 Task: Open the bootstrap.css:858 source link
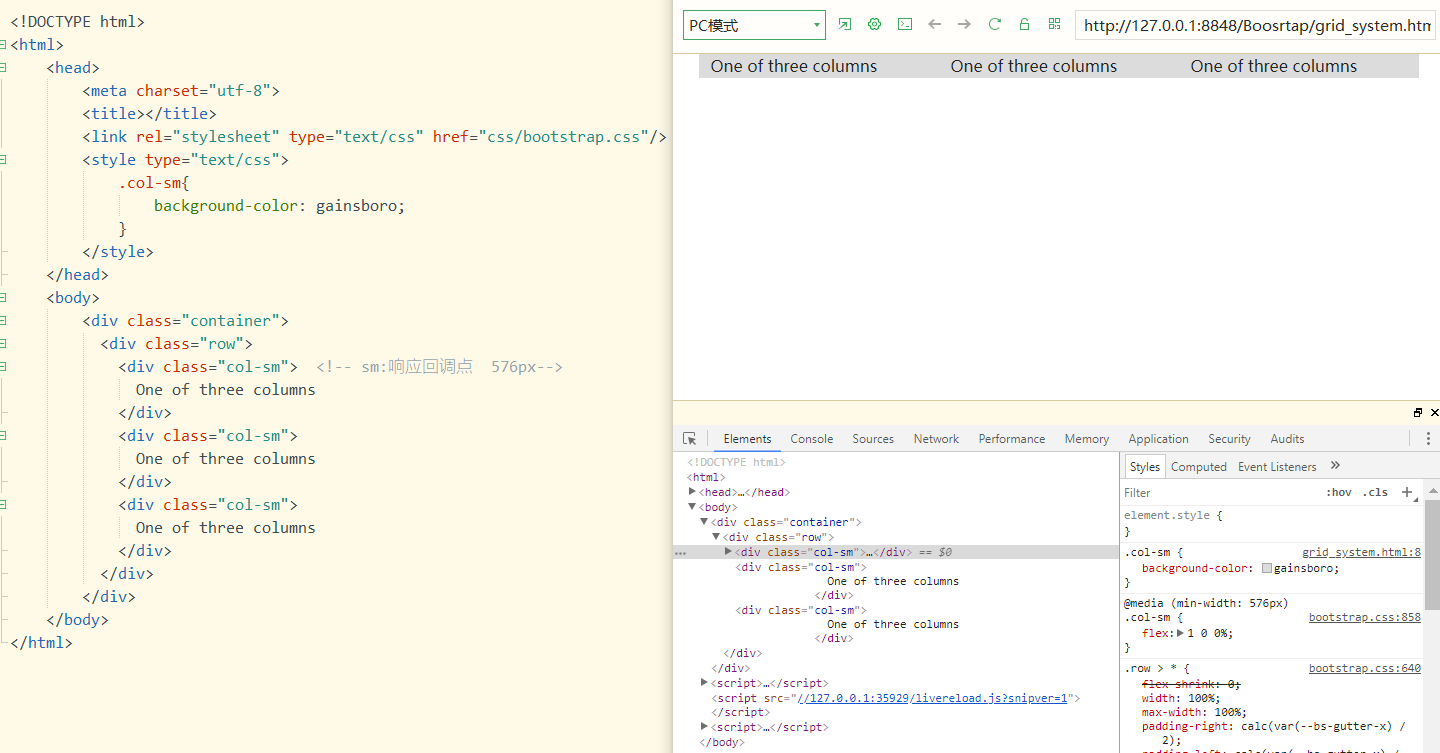tap(1365, 617)
